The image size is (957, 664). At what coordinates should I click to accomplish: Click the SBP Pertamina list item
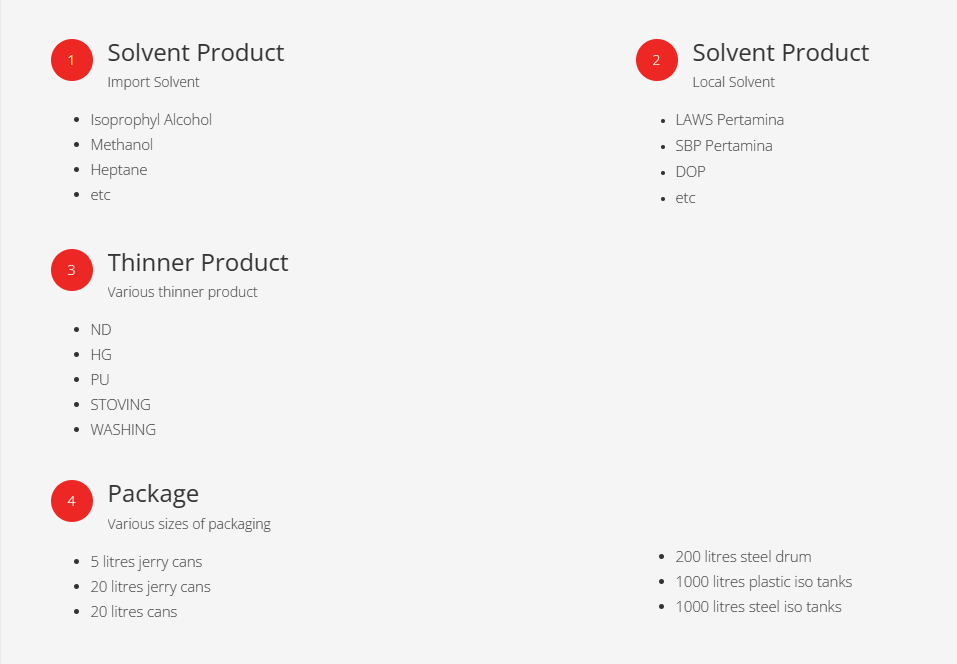coord(723,146)
